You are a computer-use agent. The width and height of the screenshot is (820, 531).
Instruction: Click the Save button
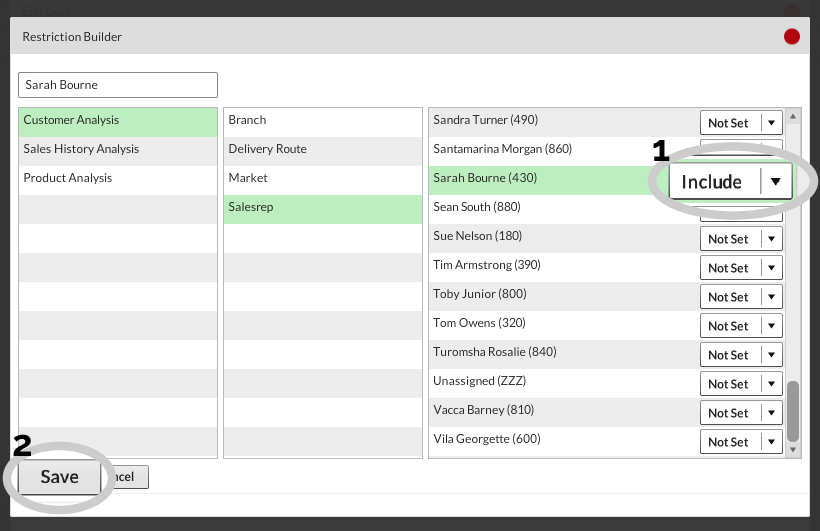click(60, 477)
